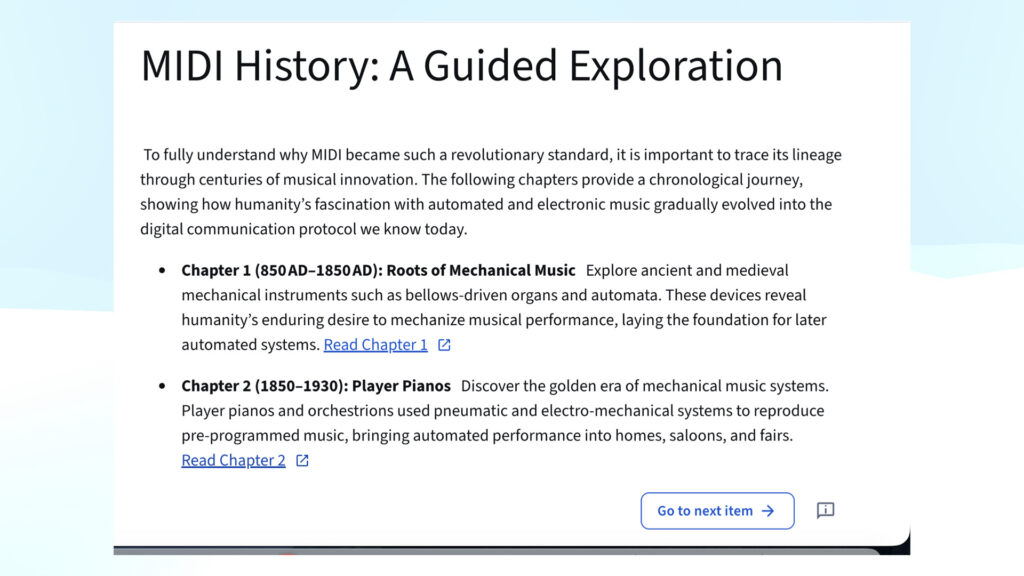Open the Read Chapter 1 link
This screenshot has width=1024, height=576.
click(x=375, y=345)
